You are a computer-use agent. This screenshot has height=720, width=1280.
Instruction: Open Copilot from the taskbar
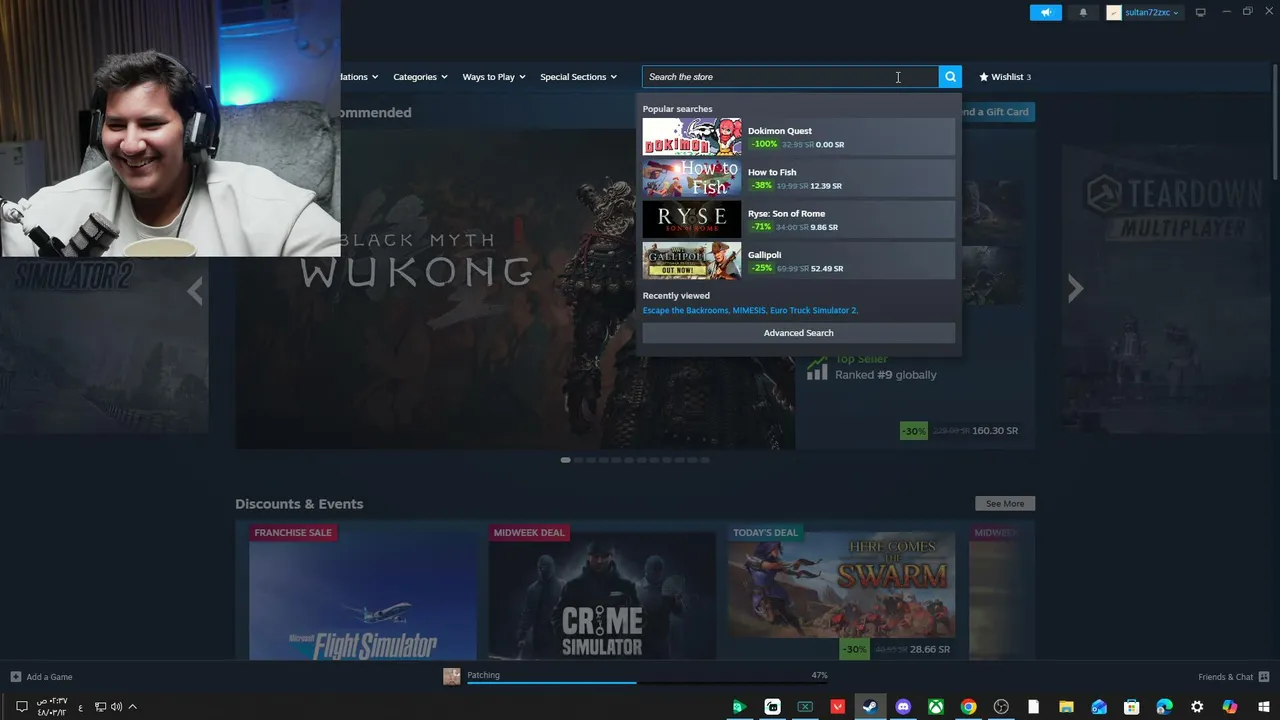coord(1230,707)
